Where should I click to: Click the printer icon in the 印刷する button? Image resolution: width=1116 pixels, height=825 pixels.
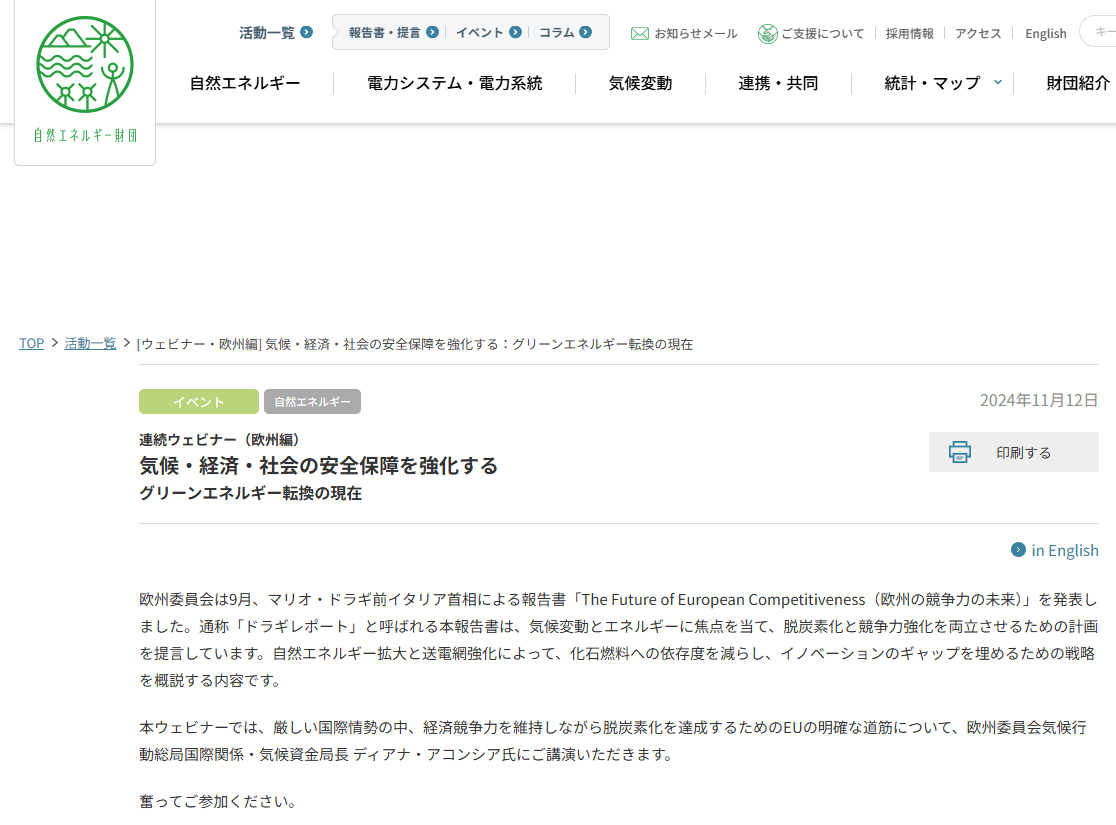pyautogui.click(x=961, y=452)
